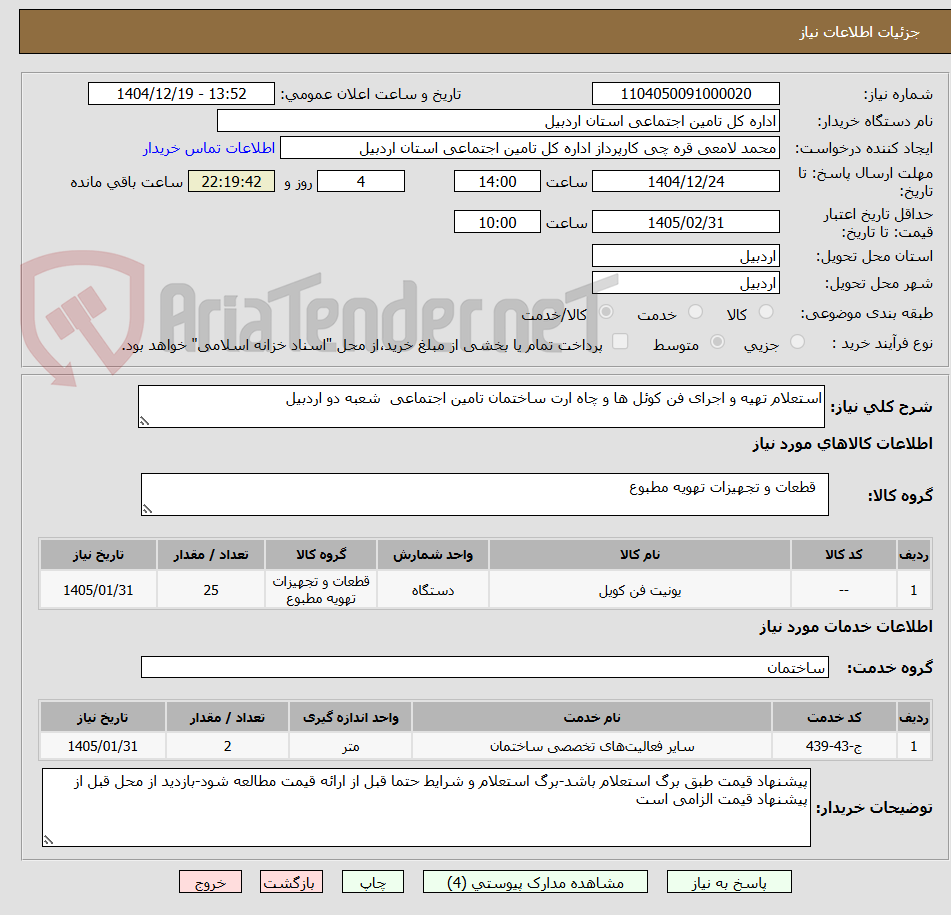
Task: Click the قطعات و تجهیزات تهویه مطبوع table cell
Action: [x=321, y=590]
